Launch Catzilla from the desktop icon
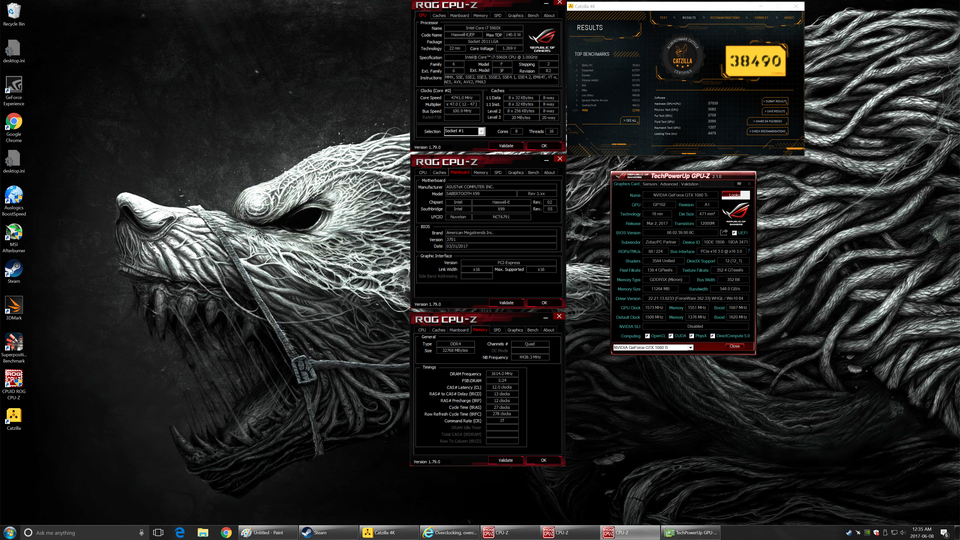 pyautogui.click(x=13, y=419)
